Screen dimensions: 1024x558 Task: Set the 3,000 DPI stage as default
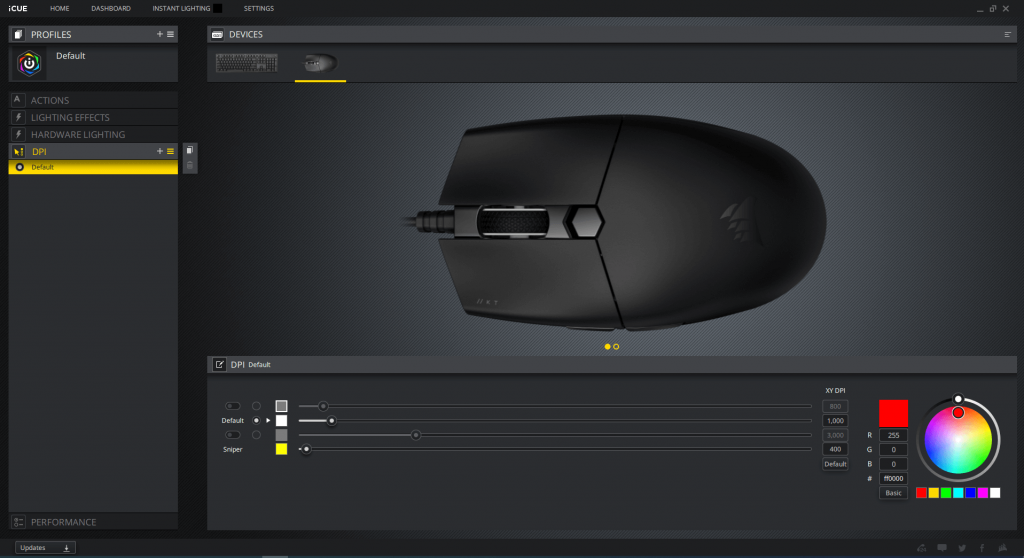click(256, 435)
